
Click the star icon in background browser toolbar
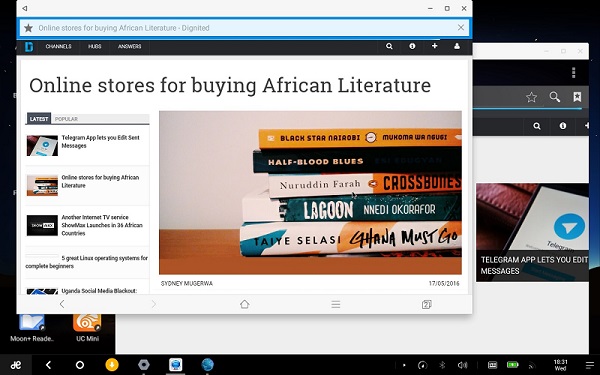[532, 97]
